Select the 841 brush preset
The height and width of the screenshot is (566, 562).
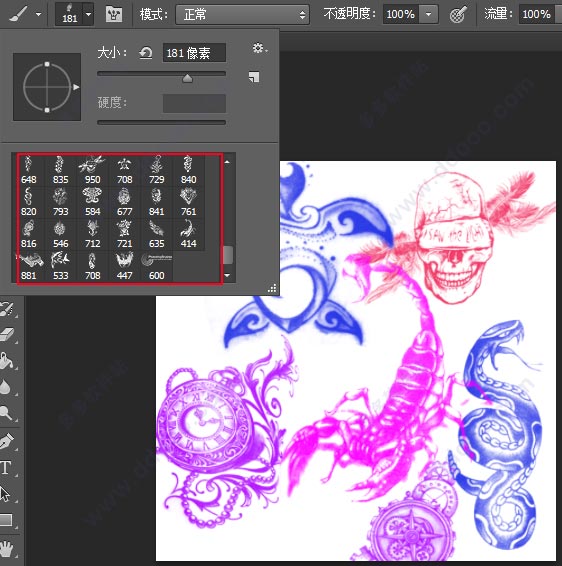tap(156, 202)
